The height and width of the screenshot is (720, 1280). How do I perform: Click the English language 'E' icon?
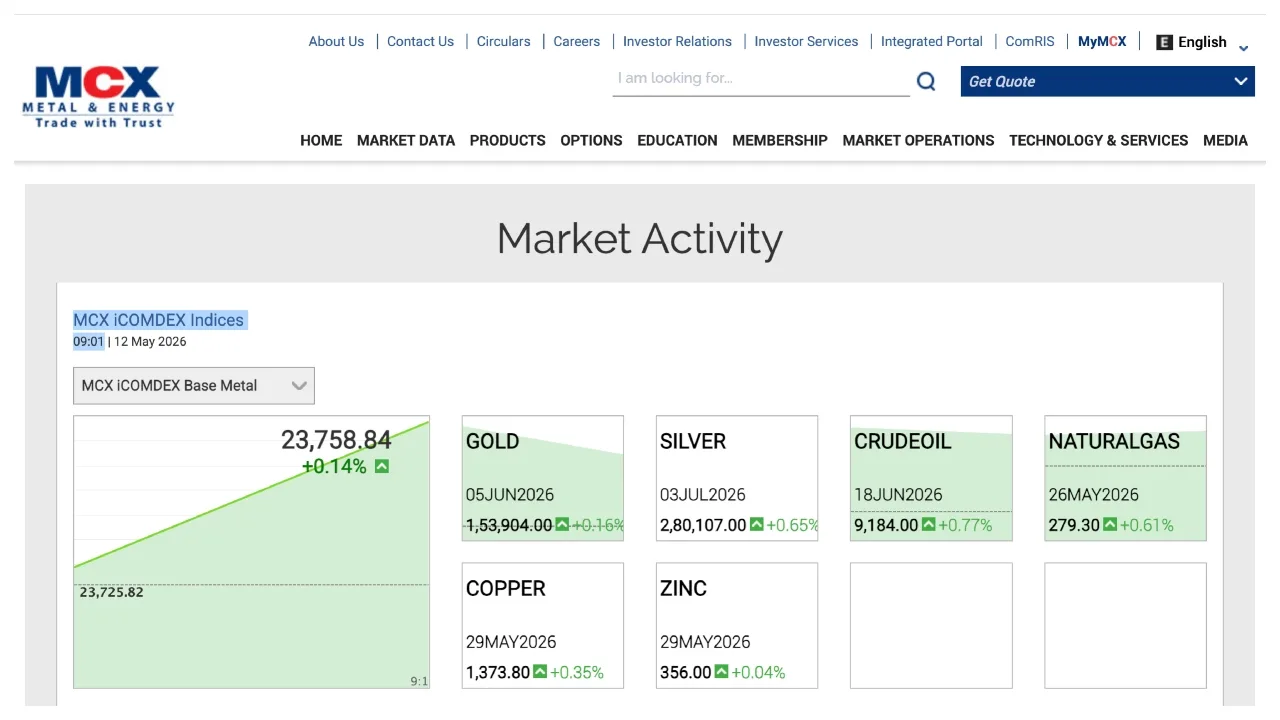pos(1164,42)
